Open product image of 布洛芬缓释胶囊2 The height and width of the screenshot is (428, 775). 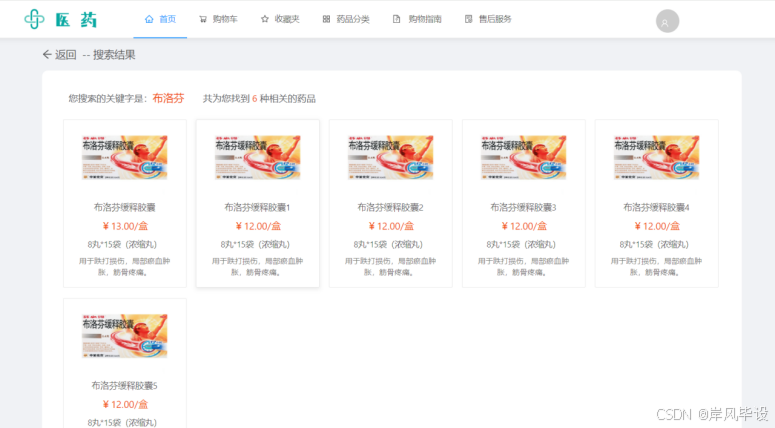(x=390, y=157)
